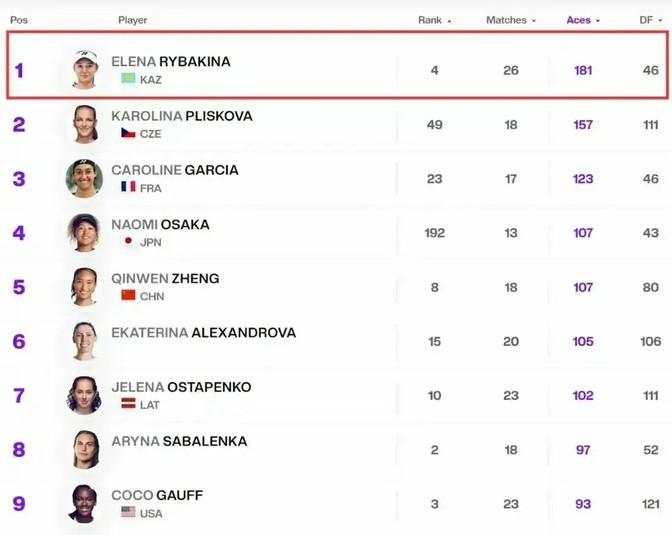Open Aryna Sabalenka's player name link
Screen dimensions: 672x535
click(179, 441)
